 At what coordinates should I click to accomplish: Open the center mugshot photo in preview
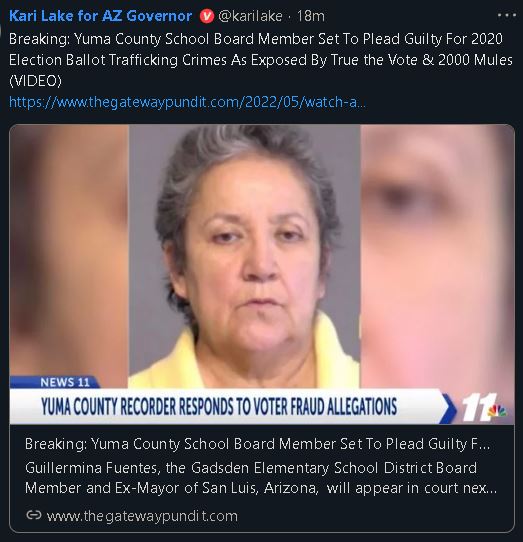point(244,256)
